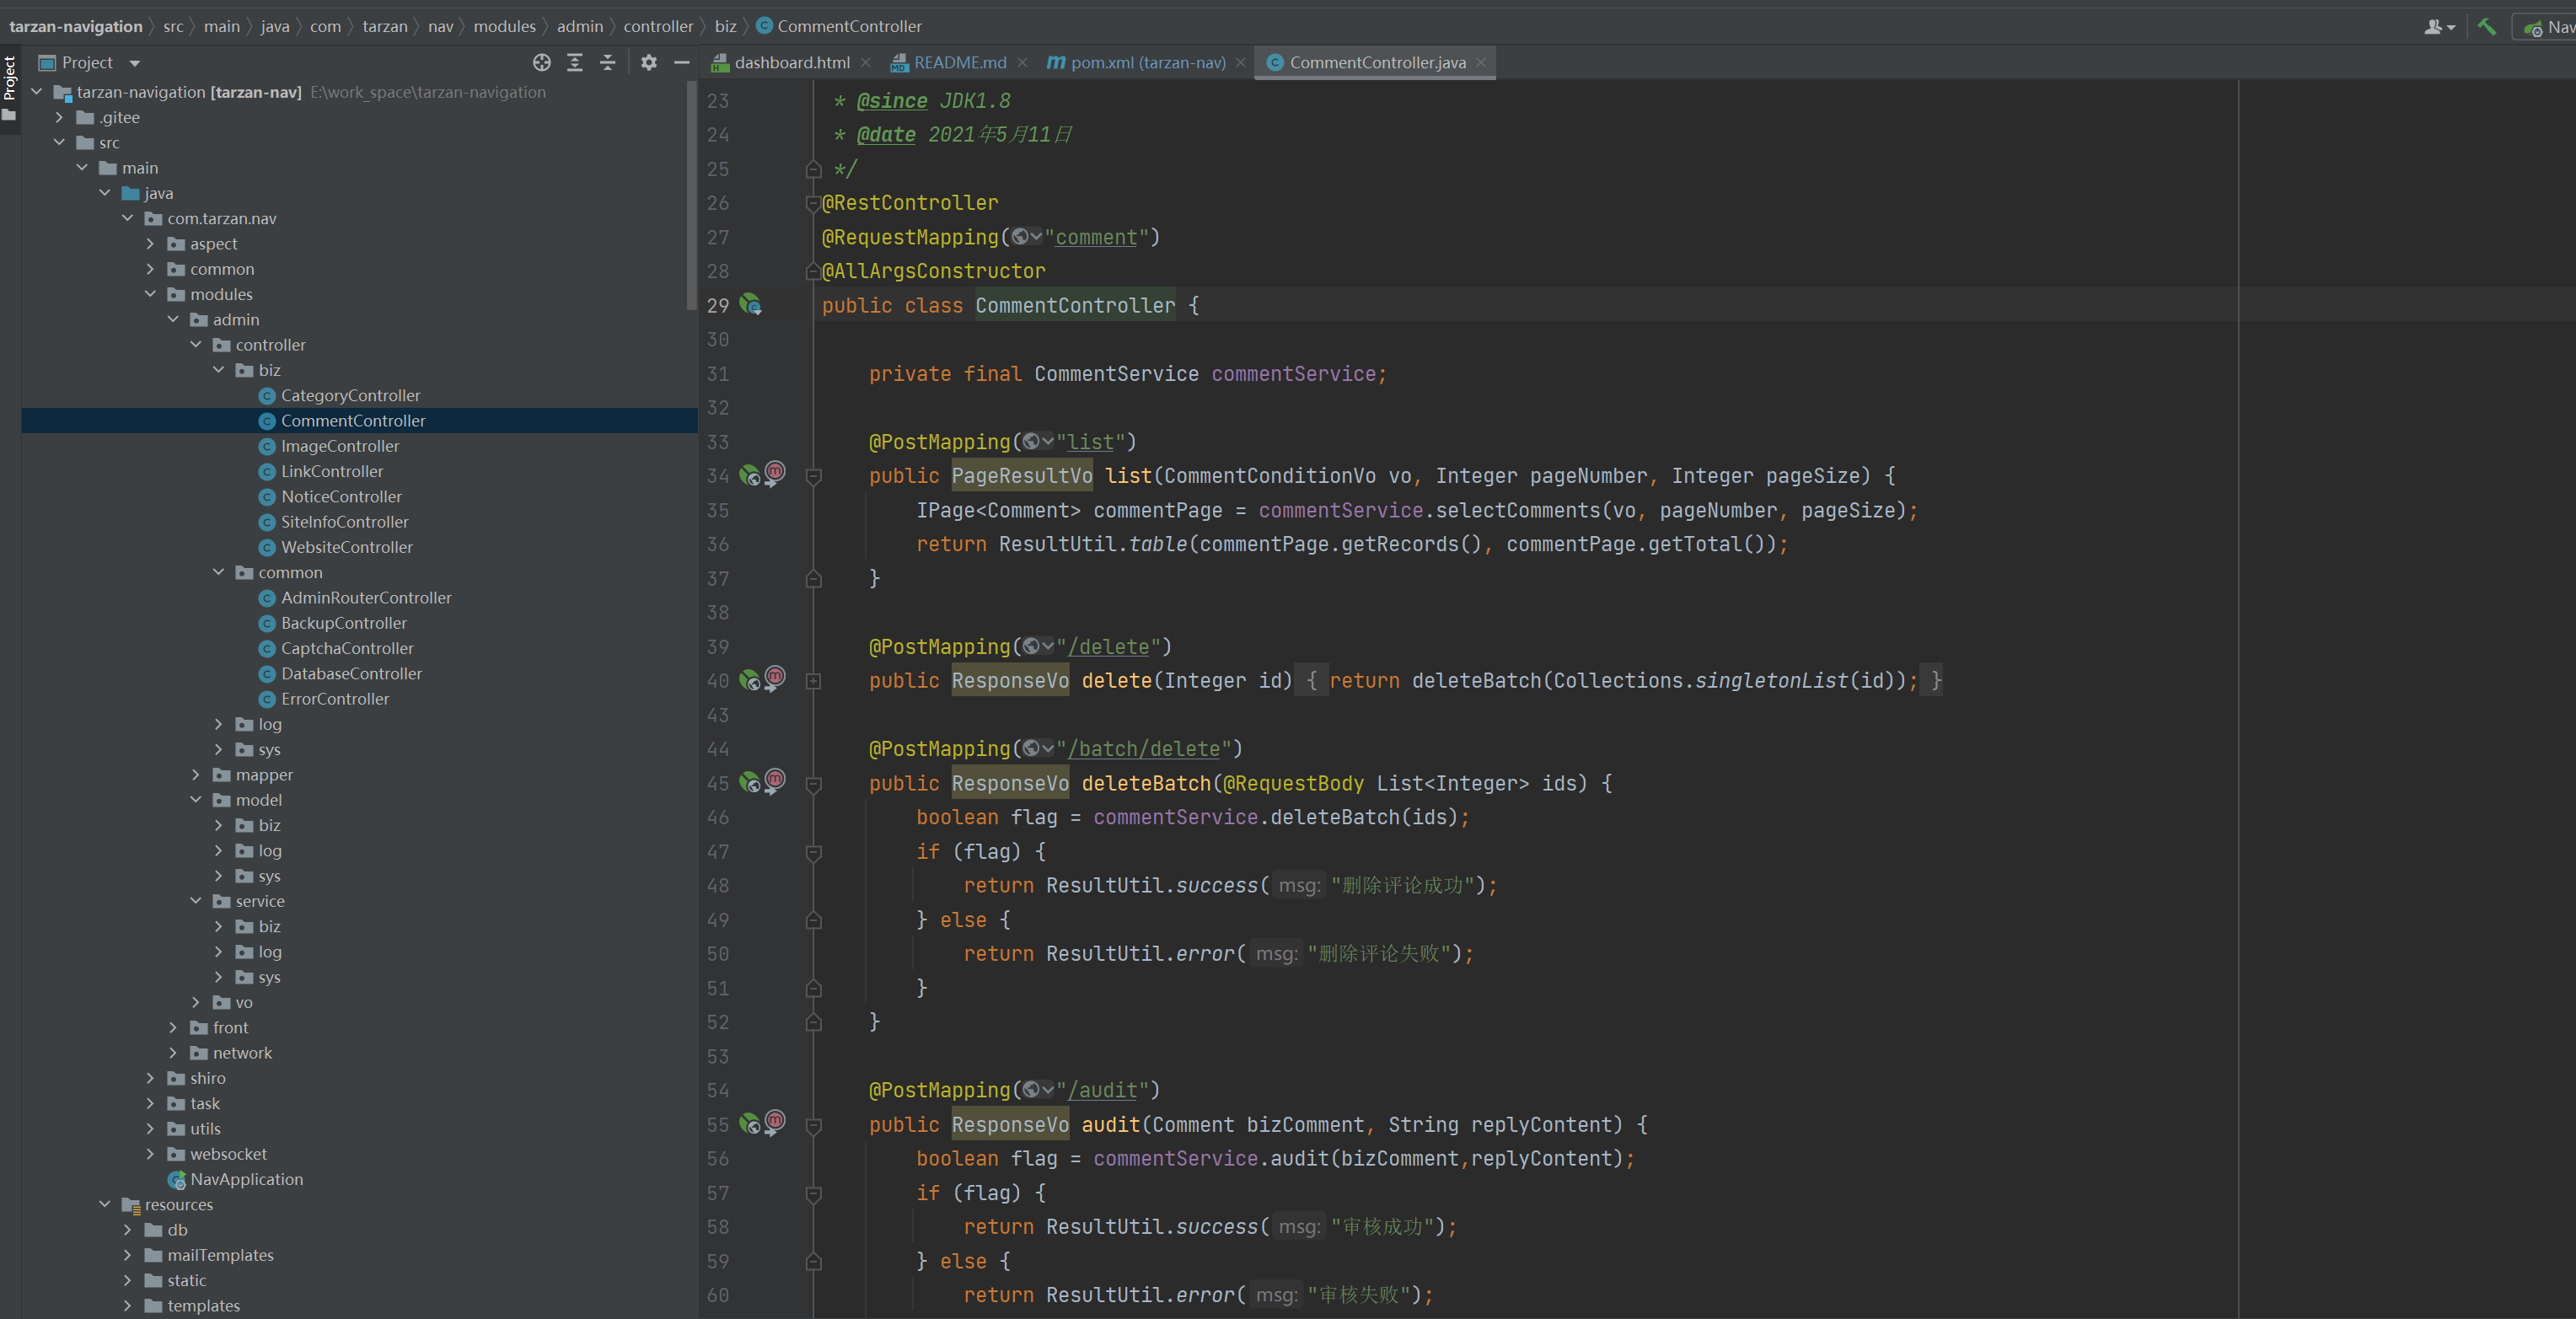Click the collapse all icon in Project panel
The image size is (2576, 1319).
609,62
